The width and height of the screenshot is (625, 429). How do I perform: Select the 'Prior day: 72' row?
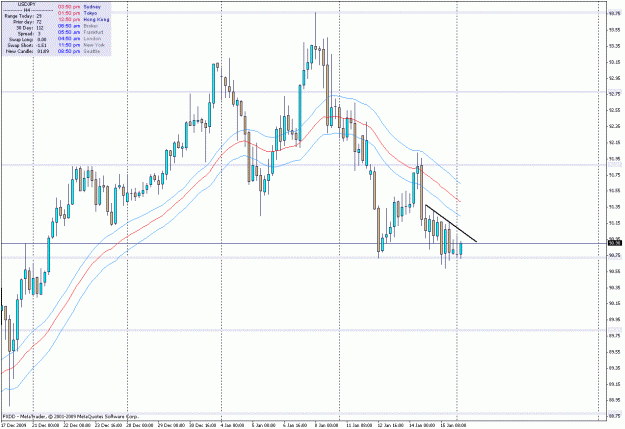click(x=28, y=22)
